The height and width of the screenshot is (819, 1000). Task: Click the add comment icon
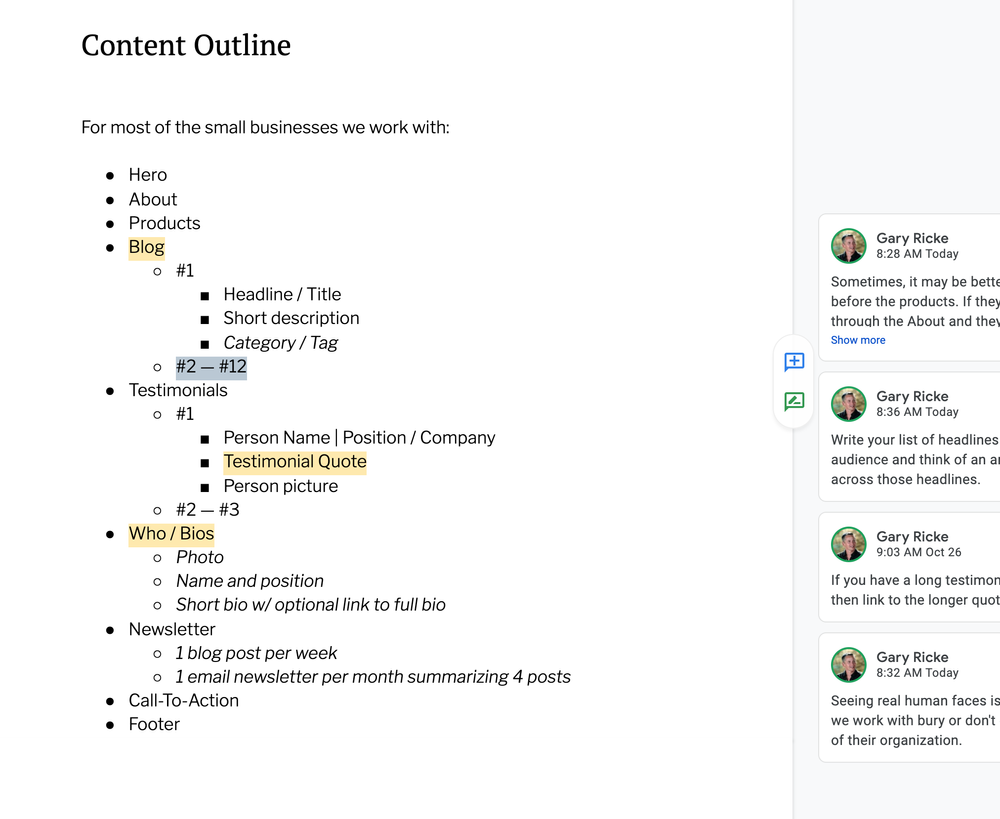click(794, 362)
